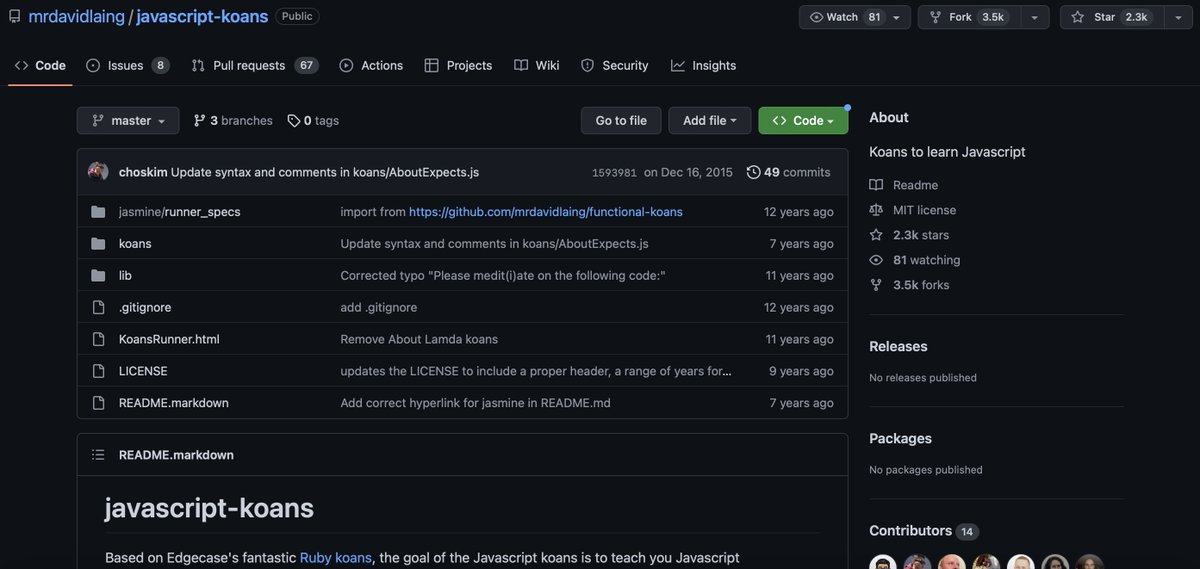Viewport: 1200px width, 569px height.
Task: Open the 'add .gitignore' commit message
Action: tap(379, 307)
